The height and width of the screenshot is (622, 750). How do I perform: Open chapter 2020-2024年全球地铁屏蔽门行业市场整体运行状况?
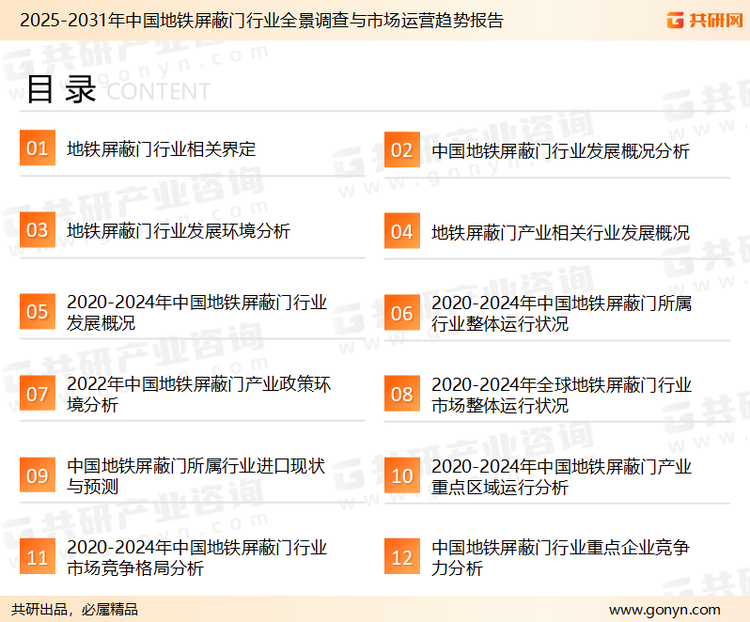561,395
